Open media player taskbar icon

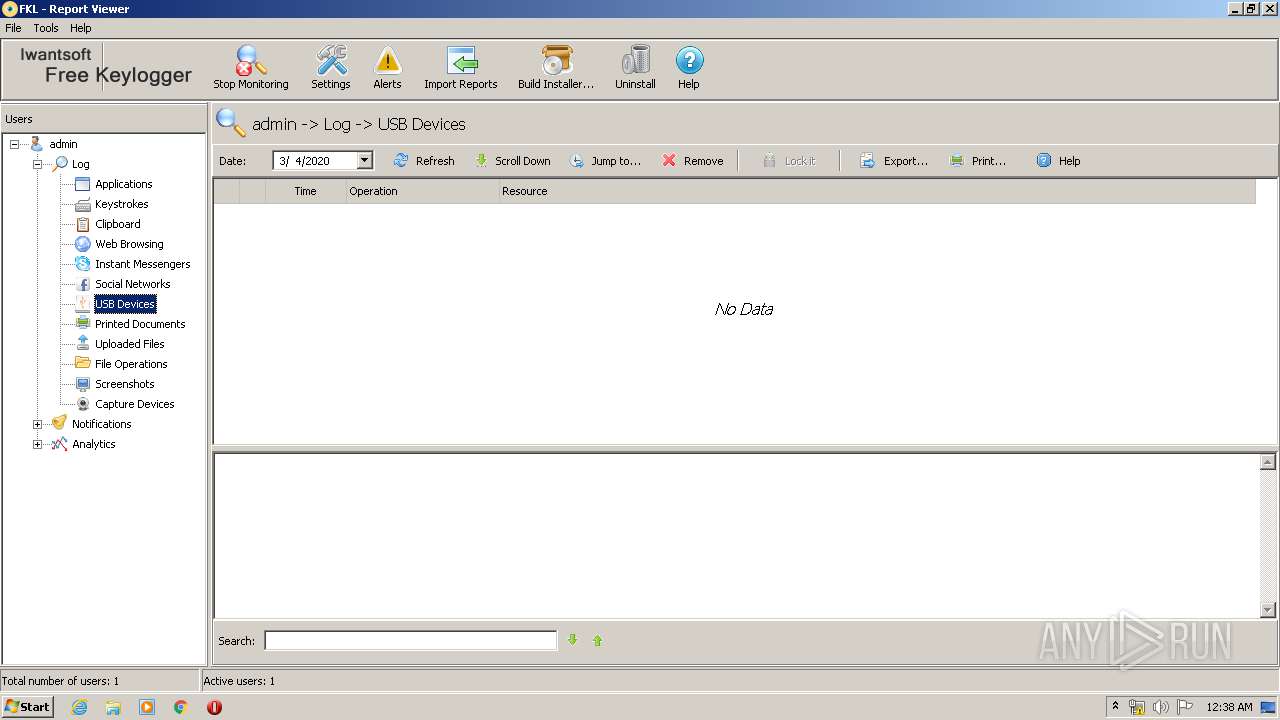click(147, 707)
